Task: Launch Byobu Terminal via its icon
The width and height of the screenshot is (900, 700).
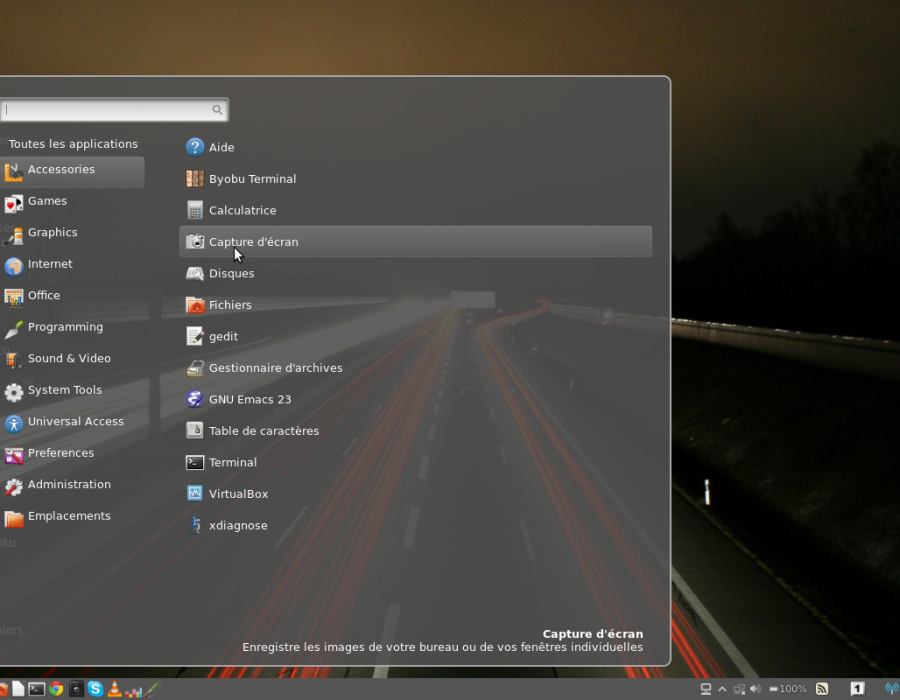Action: (x=195, y=178)
